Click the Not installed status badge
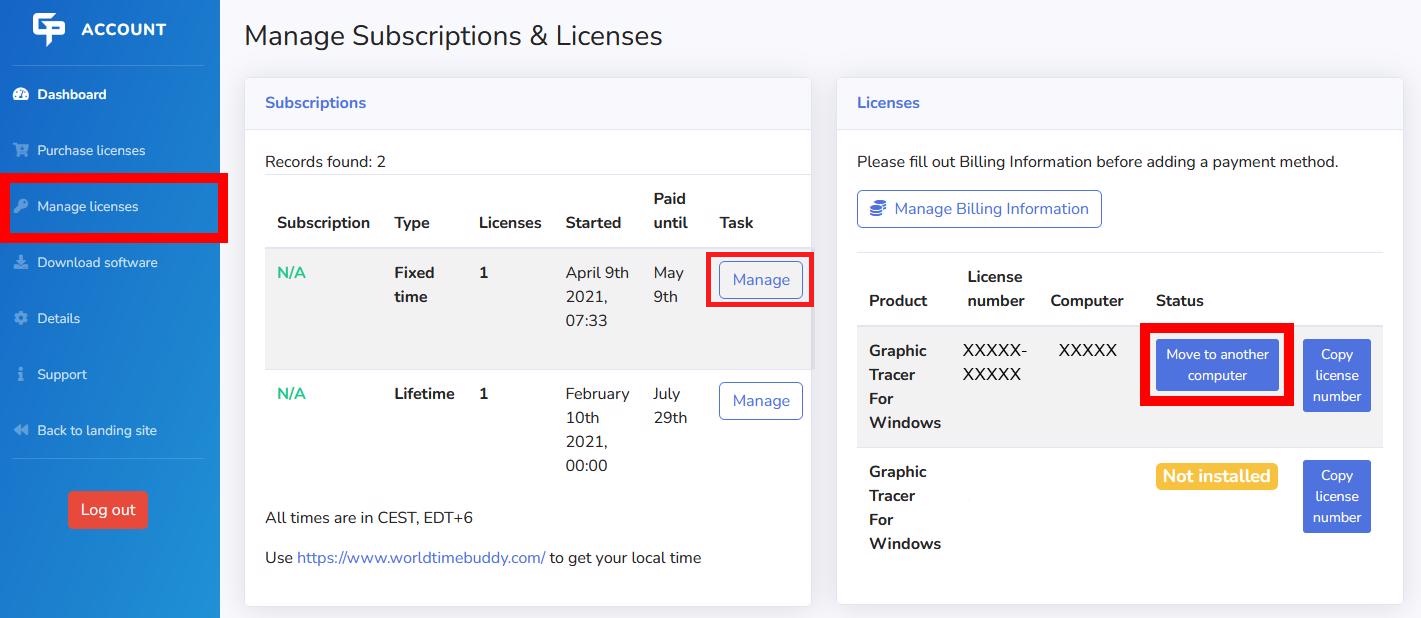Image resolution: width=1421 pixels, height=618 pixels. coord(1216,477)
